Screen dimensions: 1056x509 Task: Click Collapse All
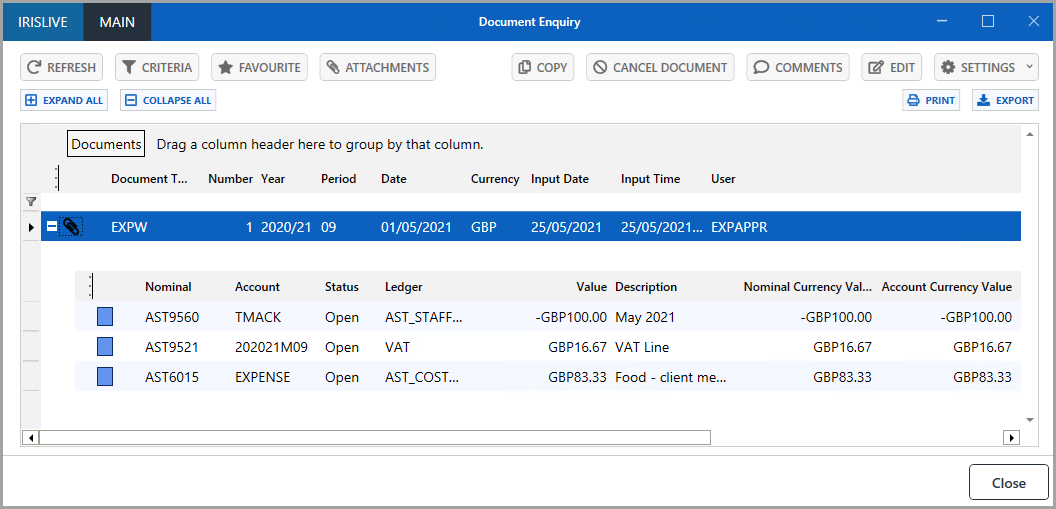(x=168, y=100)
